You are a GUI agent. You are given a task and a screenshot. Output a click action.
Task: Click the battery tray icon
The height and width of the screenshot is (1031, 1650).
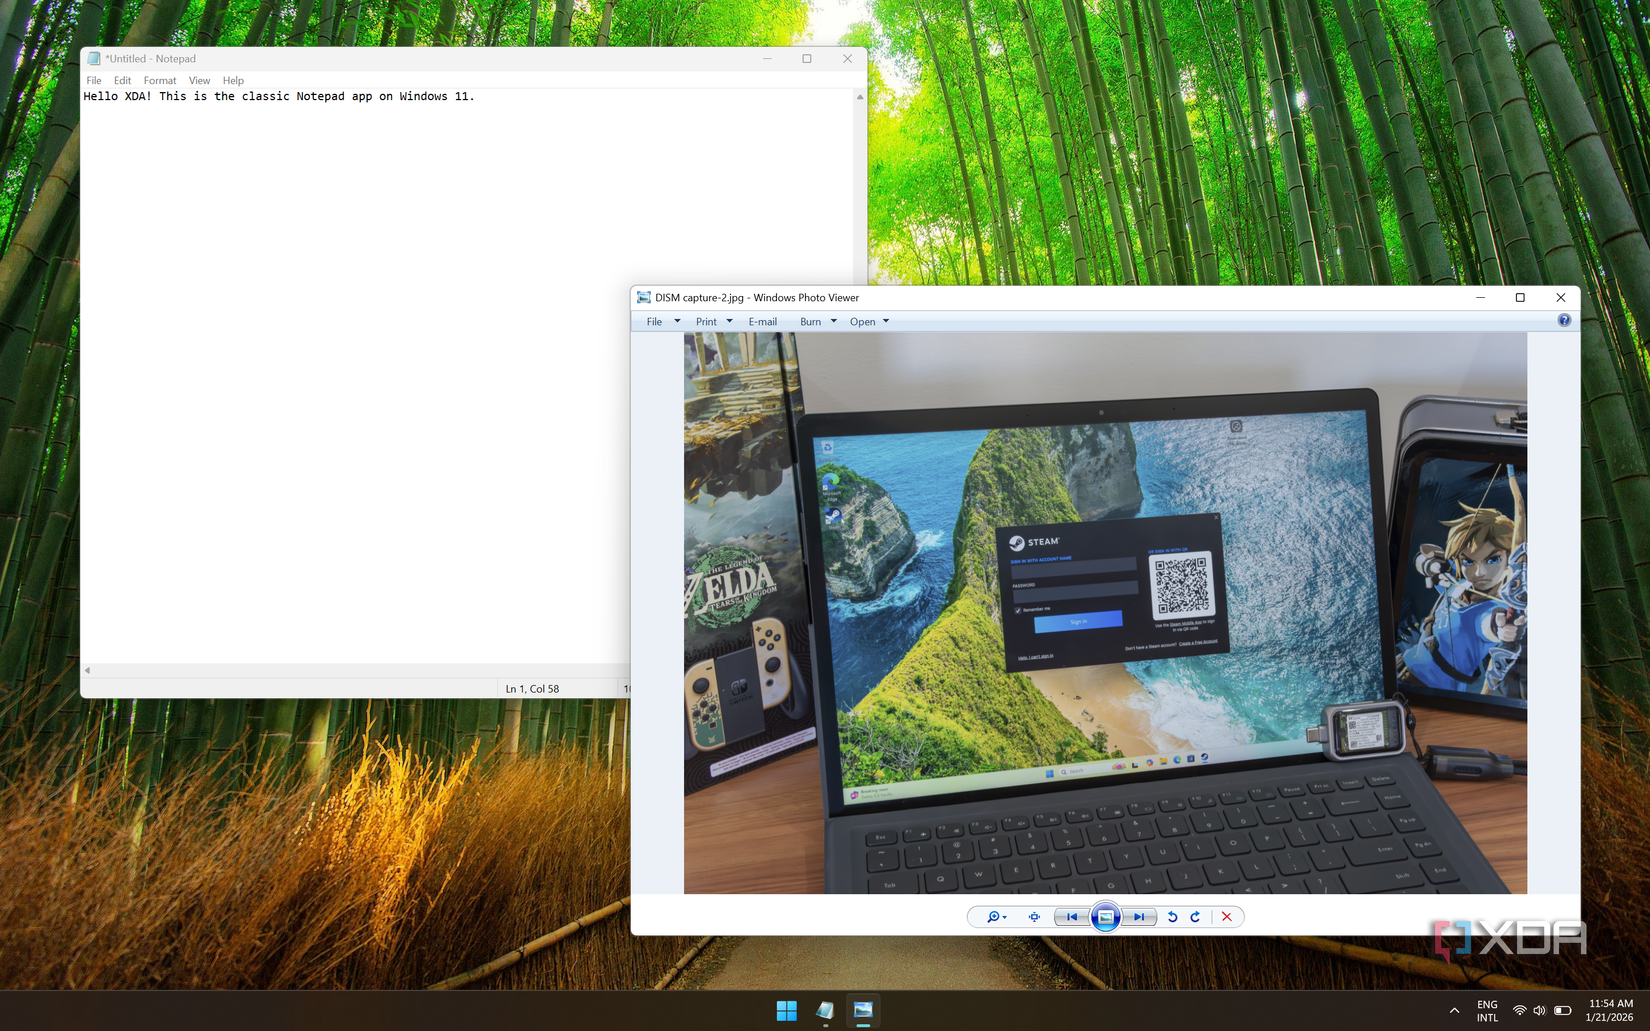click(1562, 1011)
